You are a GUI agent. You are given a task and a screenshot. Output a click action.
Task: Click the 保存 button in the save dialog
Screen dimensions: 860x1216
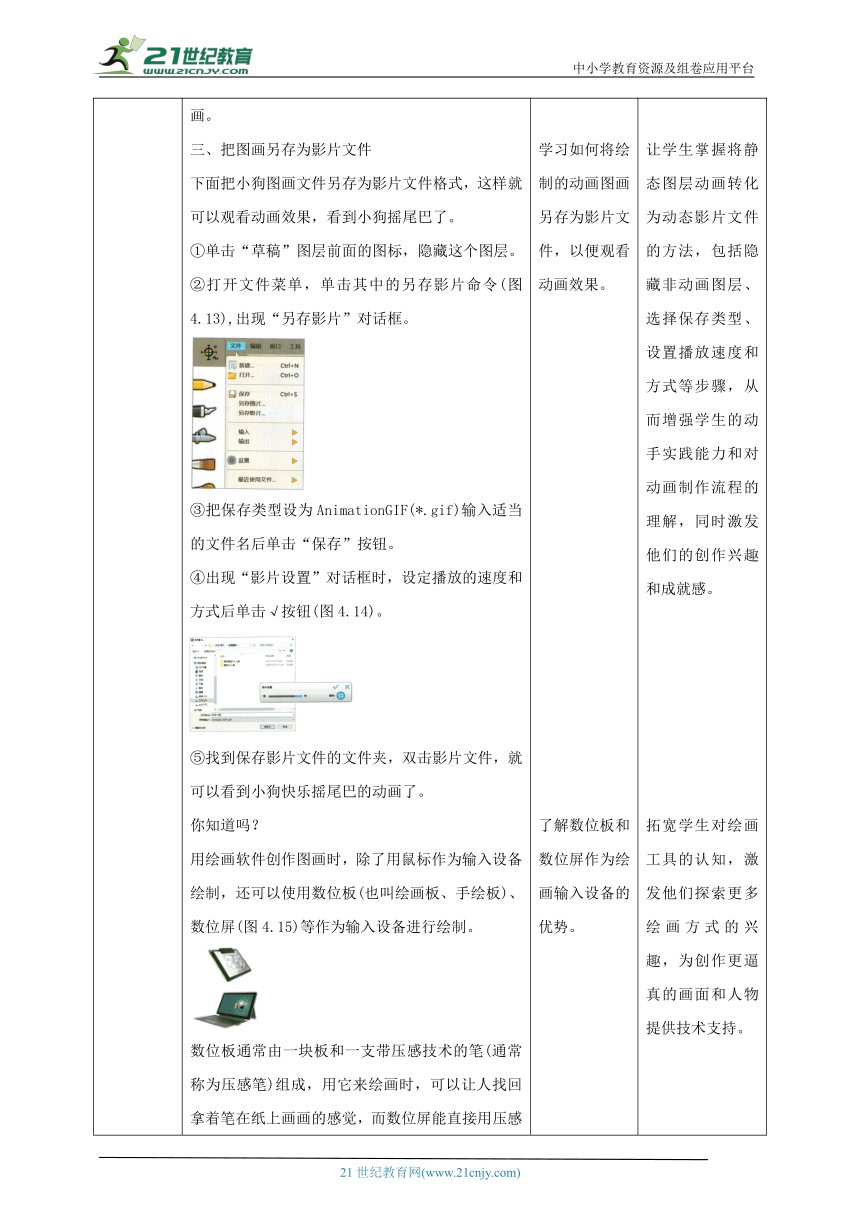(x=266, y=727)
